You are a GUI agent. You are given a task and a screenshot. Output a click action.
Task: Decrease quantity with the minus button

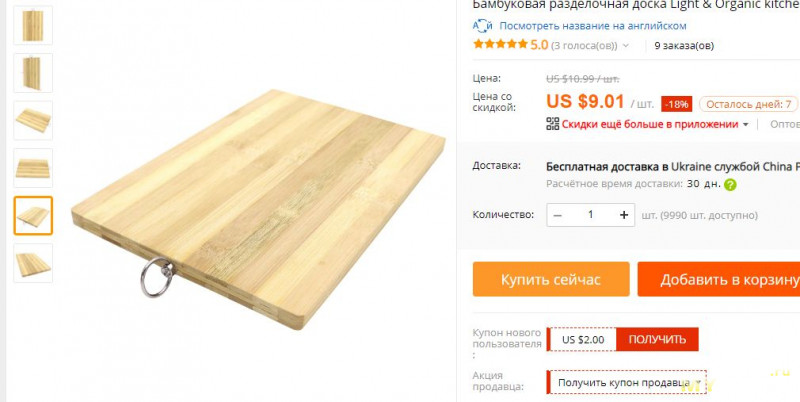(558, 215)
